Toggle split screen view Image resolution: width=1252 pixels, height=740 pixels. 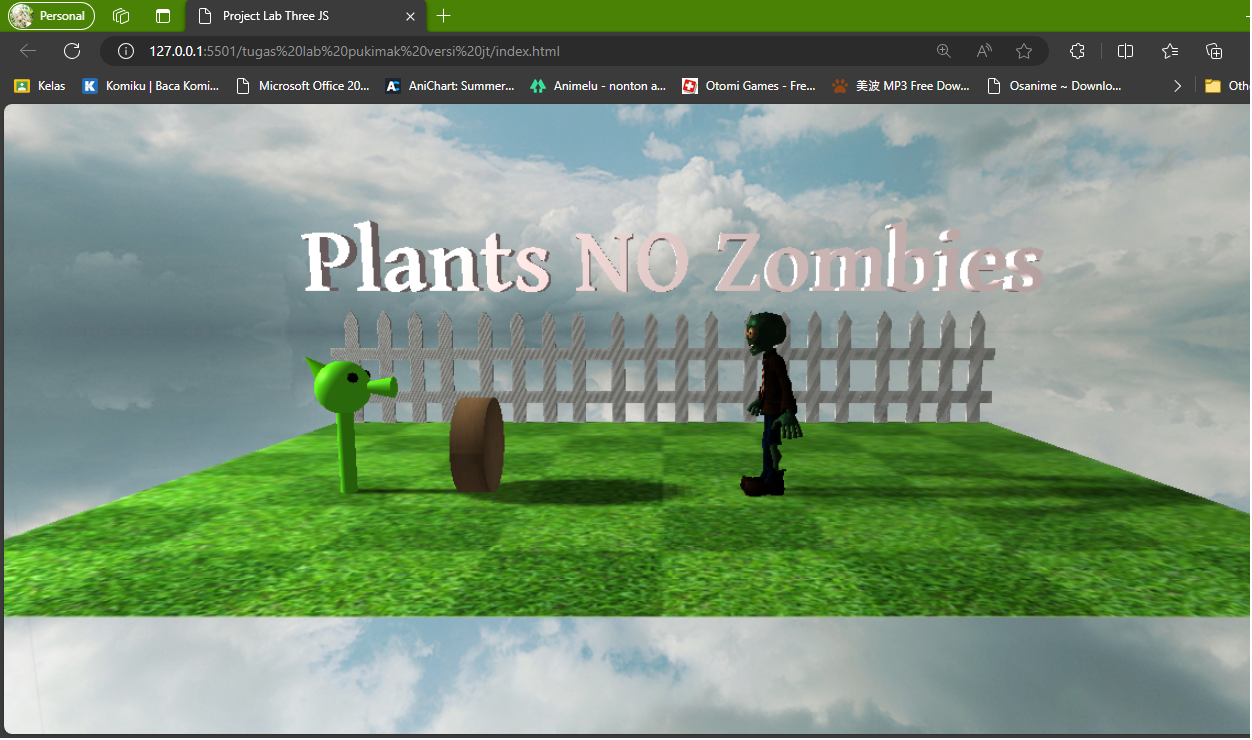[1125, 51]
